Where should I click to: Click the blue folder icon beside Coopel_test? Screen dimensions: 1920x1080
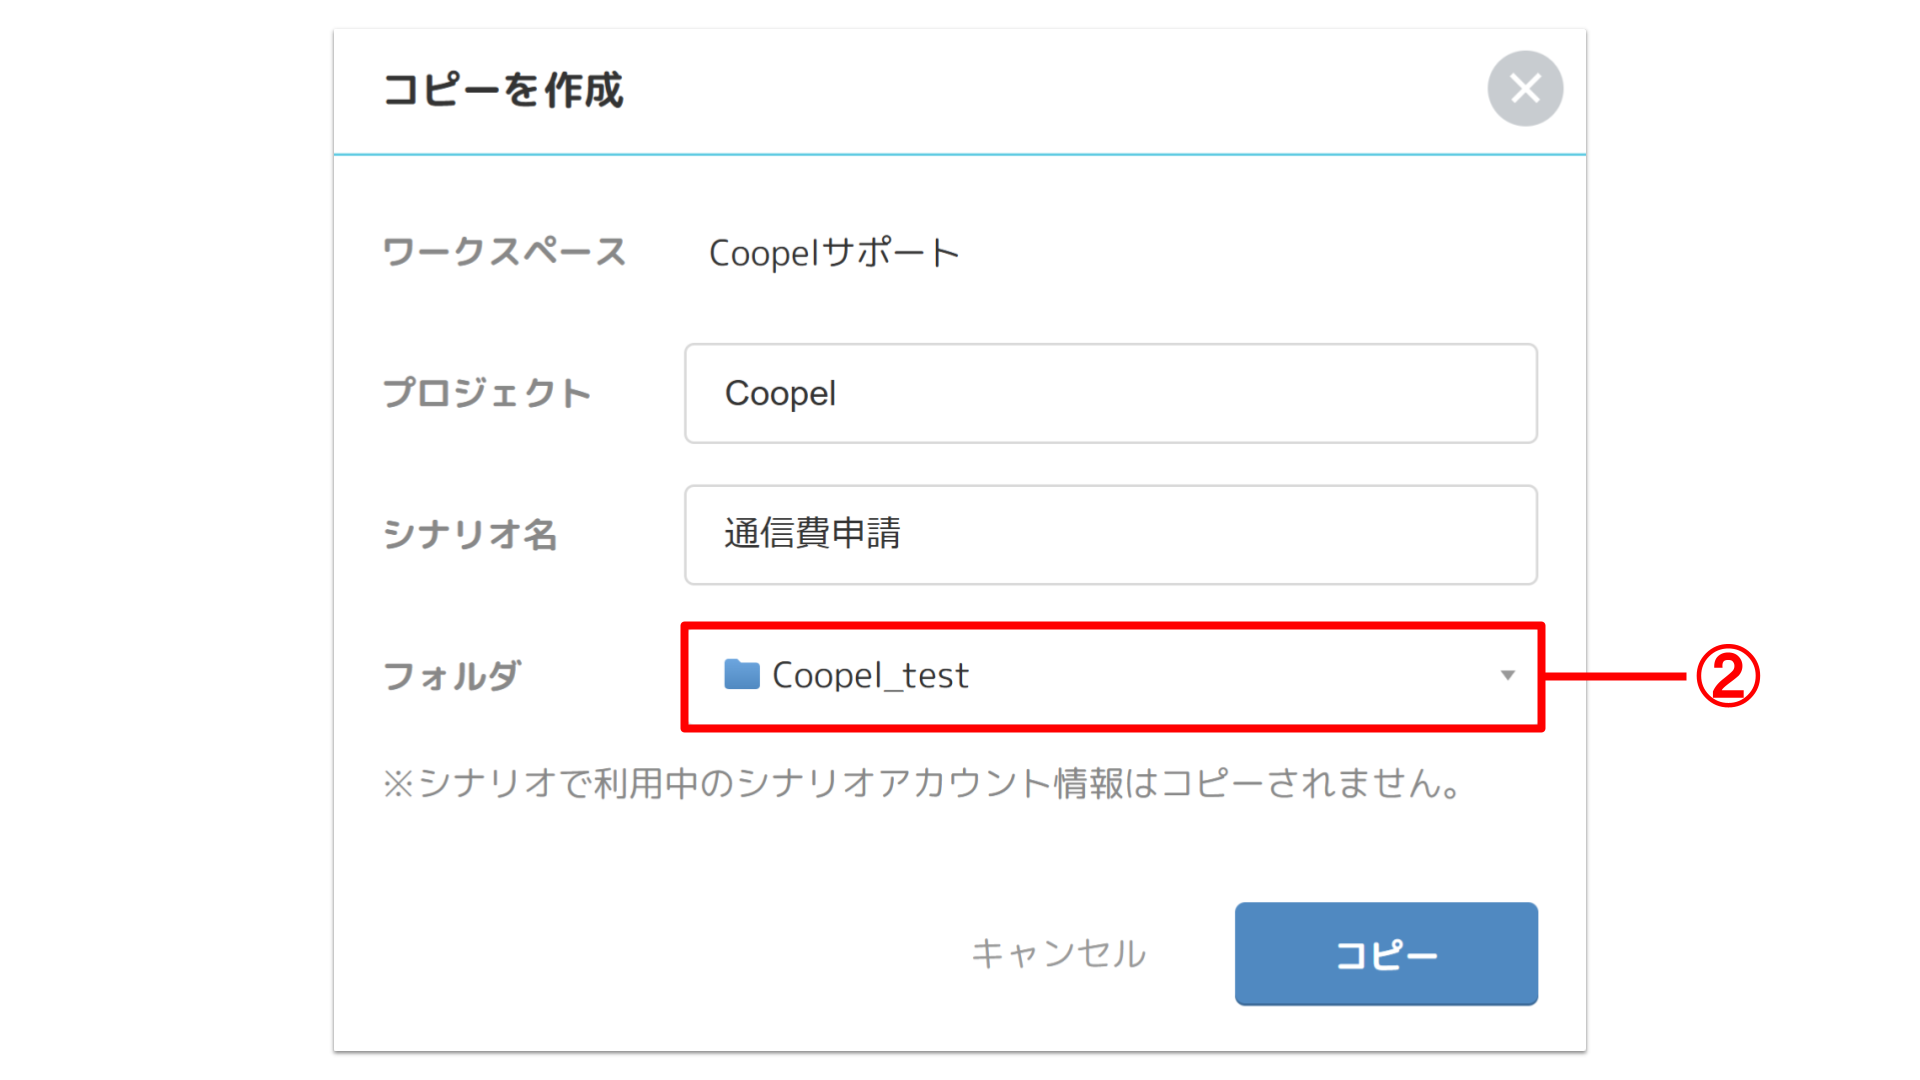point(741,675)
